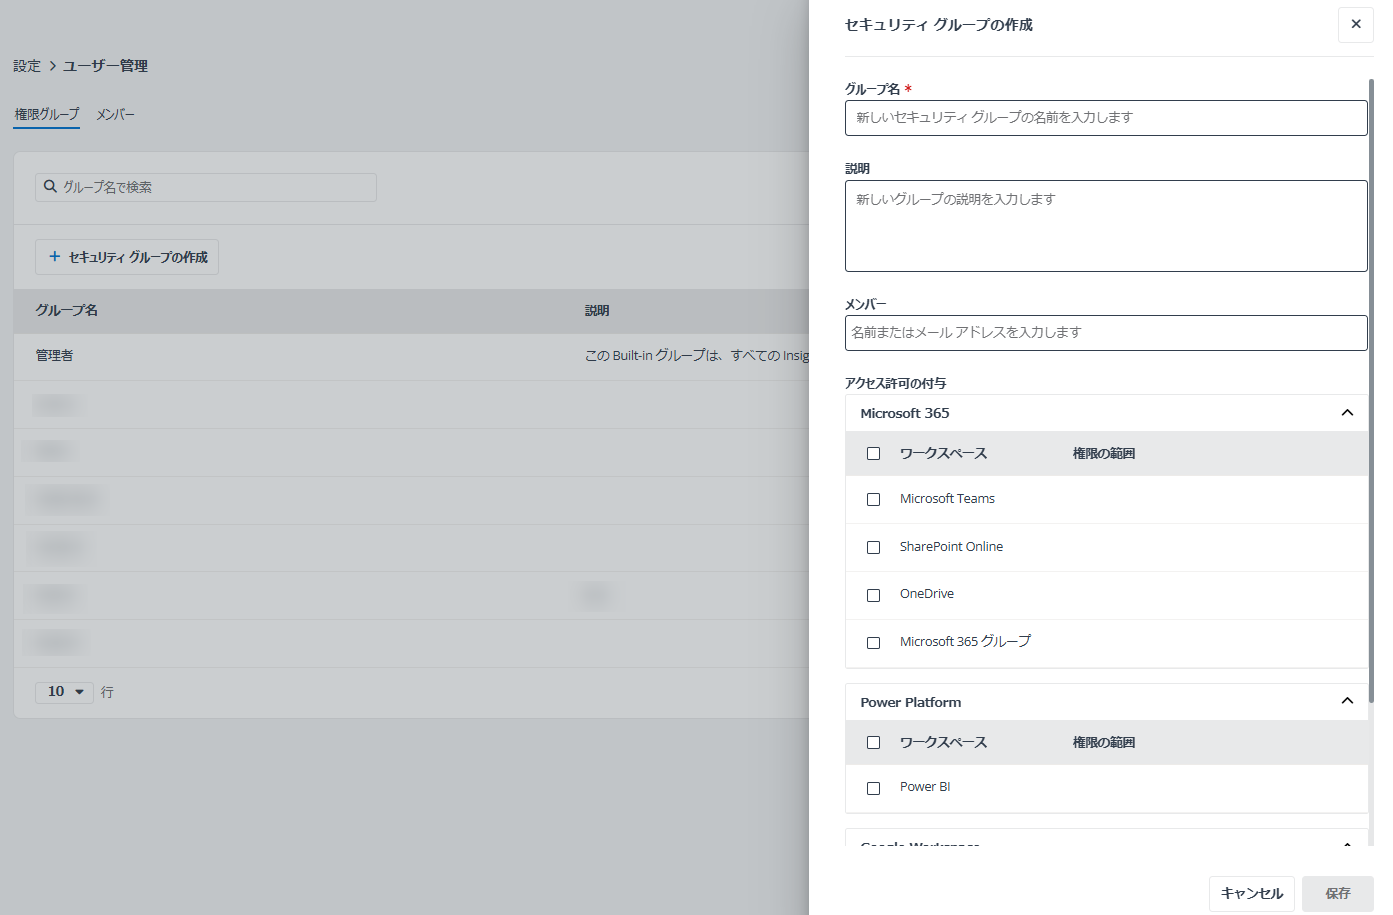Check the Microsoft 365 ワークスペース header checkbox
The width and height of the screenshot is (1393, 915).
point(873,453)
